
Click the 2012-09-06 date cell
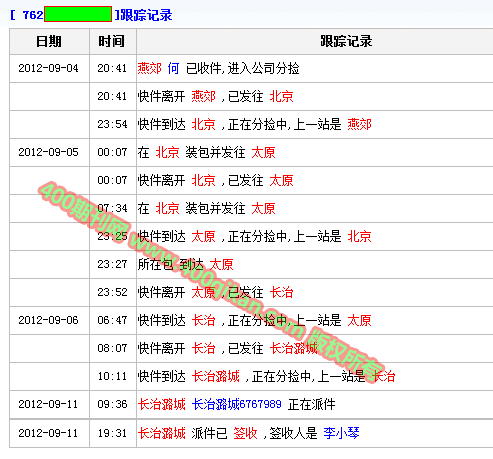[48, 320]
